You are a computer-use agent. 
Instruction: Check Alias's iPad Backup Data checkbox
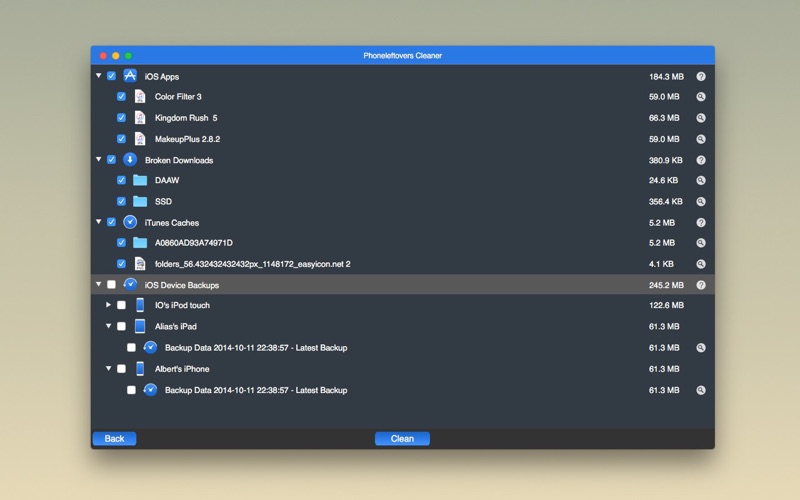[x=132, y=347]
